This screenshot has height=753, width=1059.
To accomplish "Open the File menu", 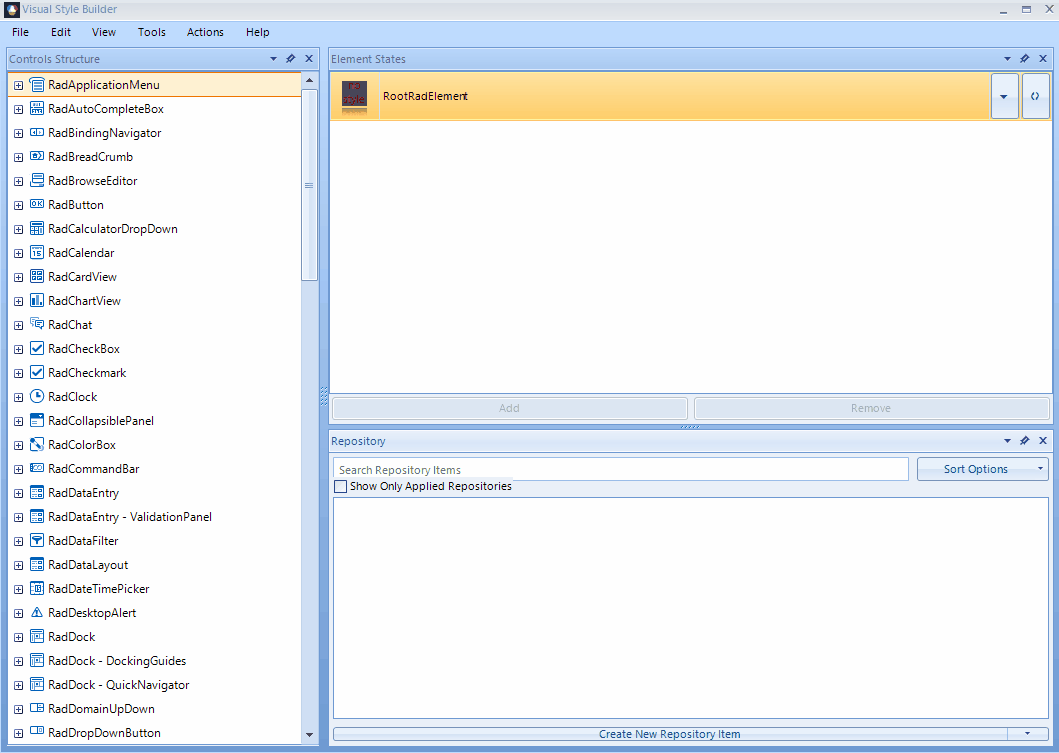I will [x=20, y=32].
